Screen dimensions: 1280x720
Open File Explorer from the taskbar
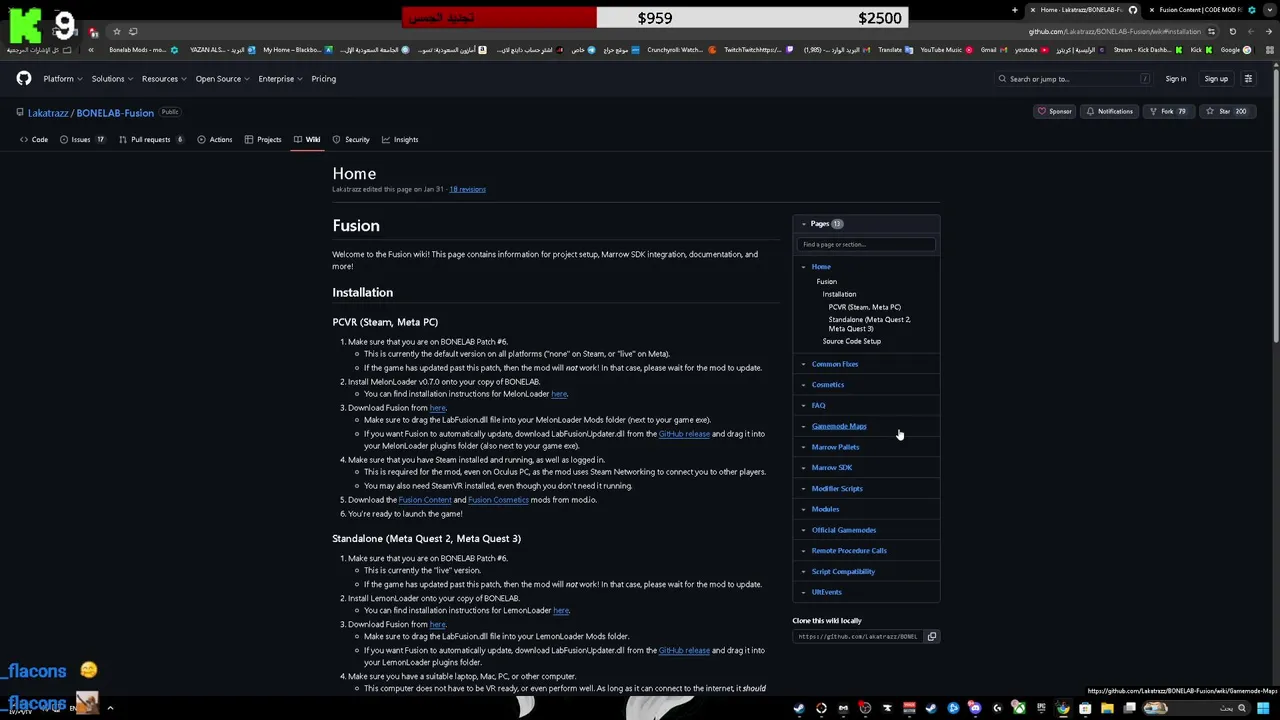click(x=1107, y=708)
